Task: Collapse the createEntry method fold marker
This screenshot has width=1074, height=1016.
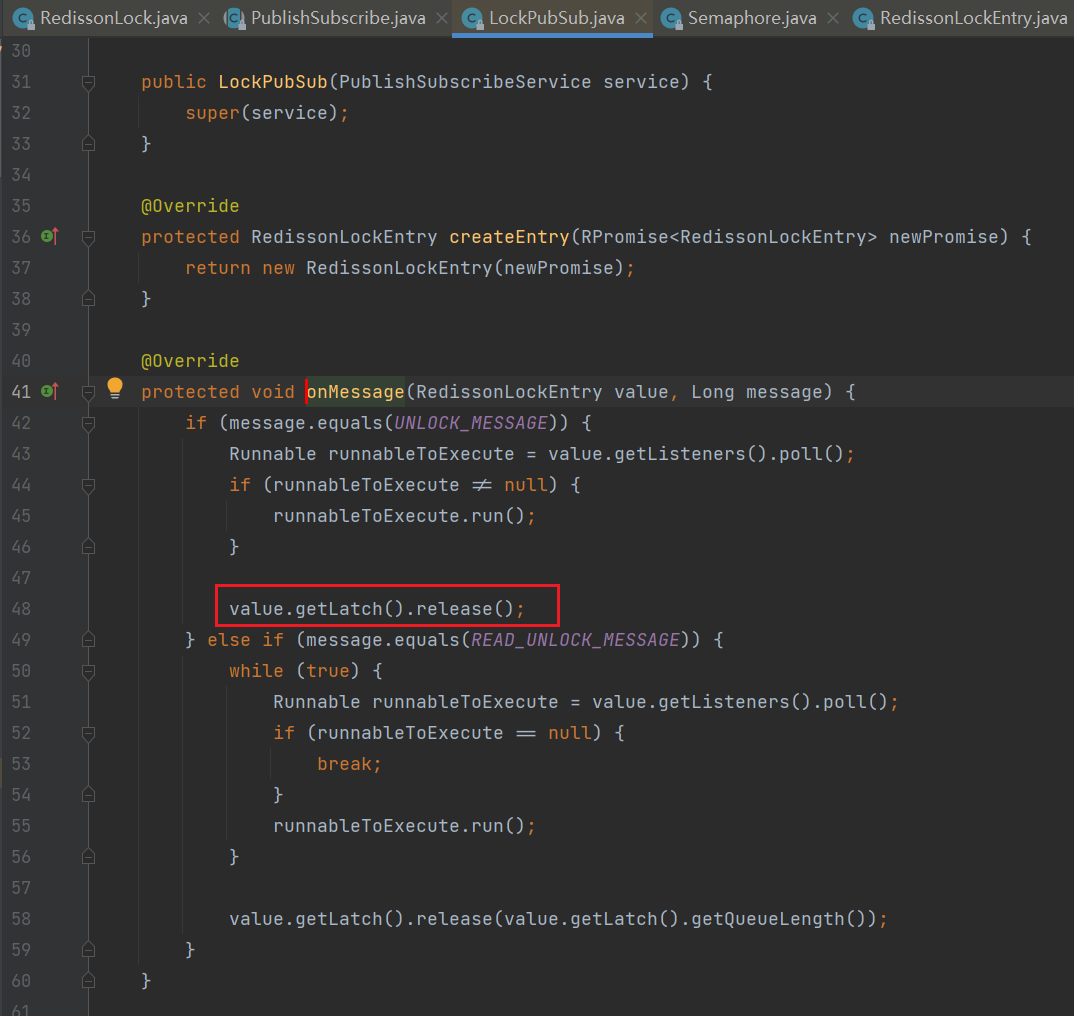Action: point(88,237)
